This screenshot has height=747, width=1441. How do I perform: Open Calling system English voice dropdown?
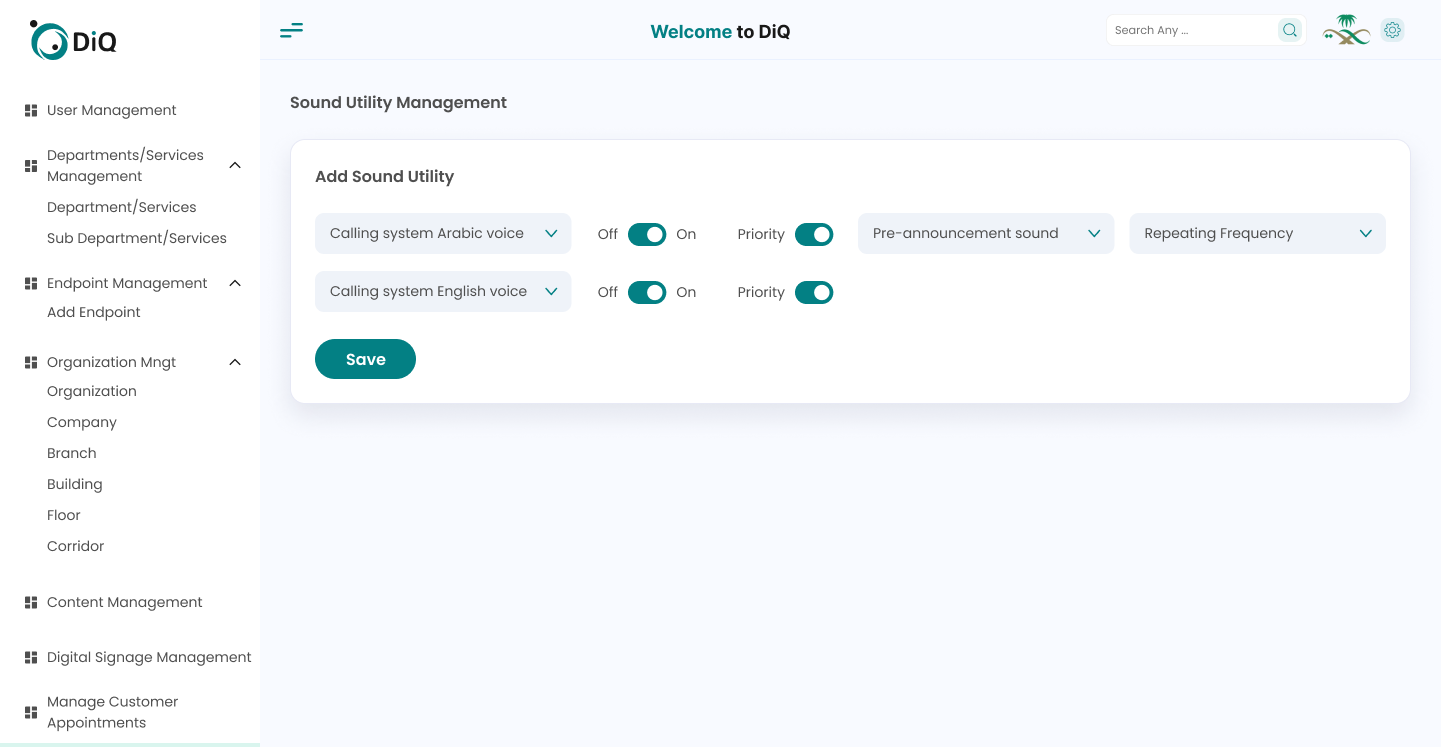pos(443,291)
